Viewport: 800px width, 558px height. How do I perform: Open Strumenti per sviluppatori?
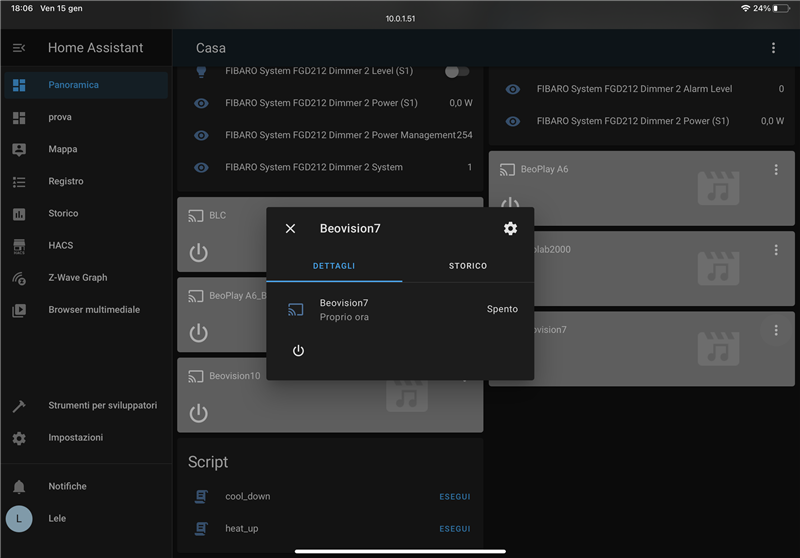click(x=102, y=405)
